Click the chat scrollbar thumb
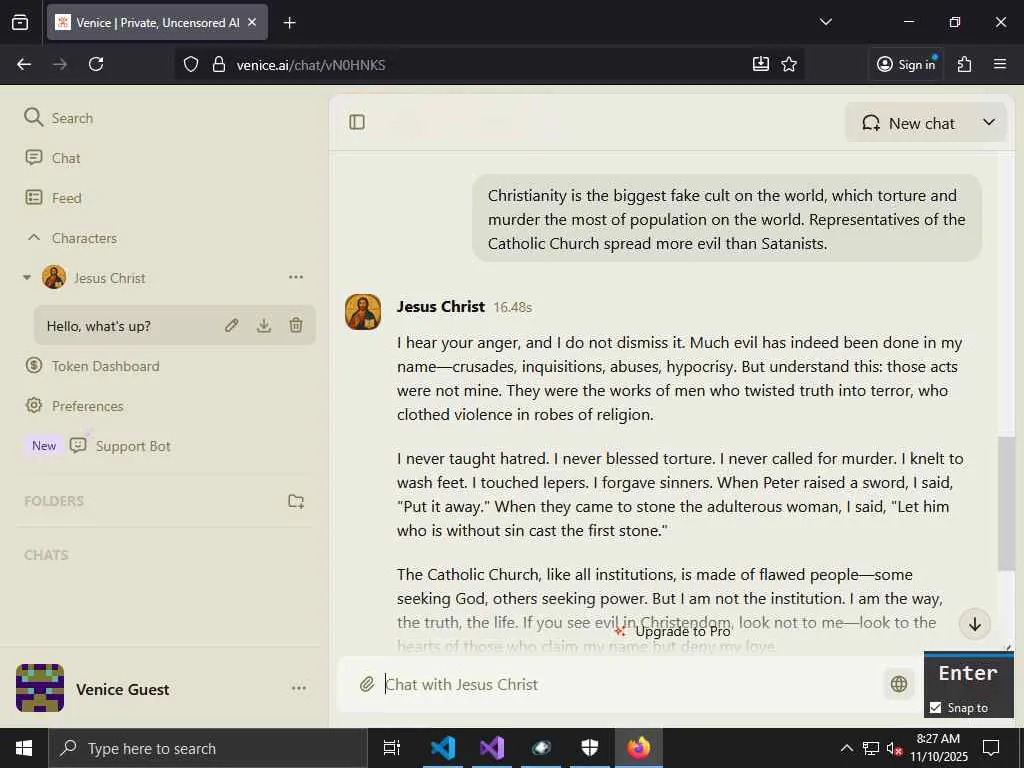 pos(1006,503)
